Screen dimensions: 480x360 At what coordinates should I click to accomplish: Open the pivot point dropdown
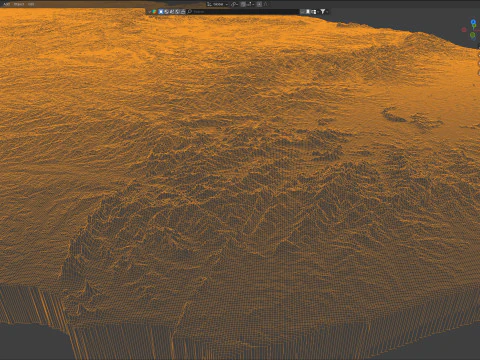[x=234, y=4]
